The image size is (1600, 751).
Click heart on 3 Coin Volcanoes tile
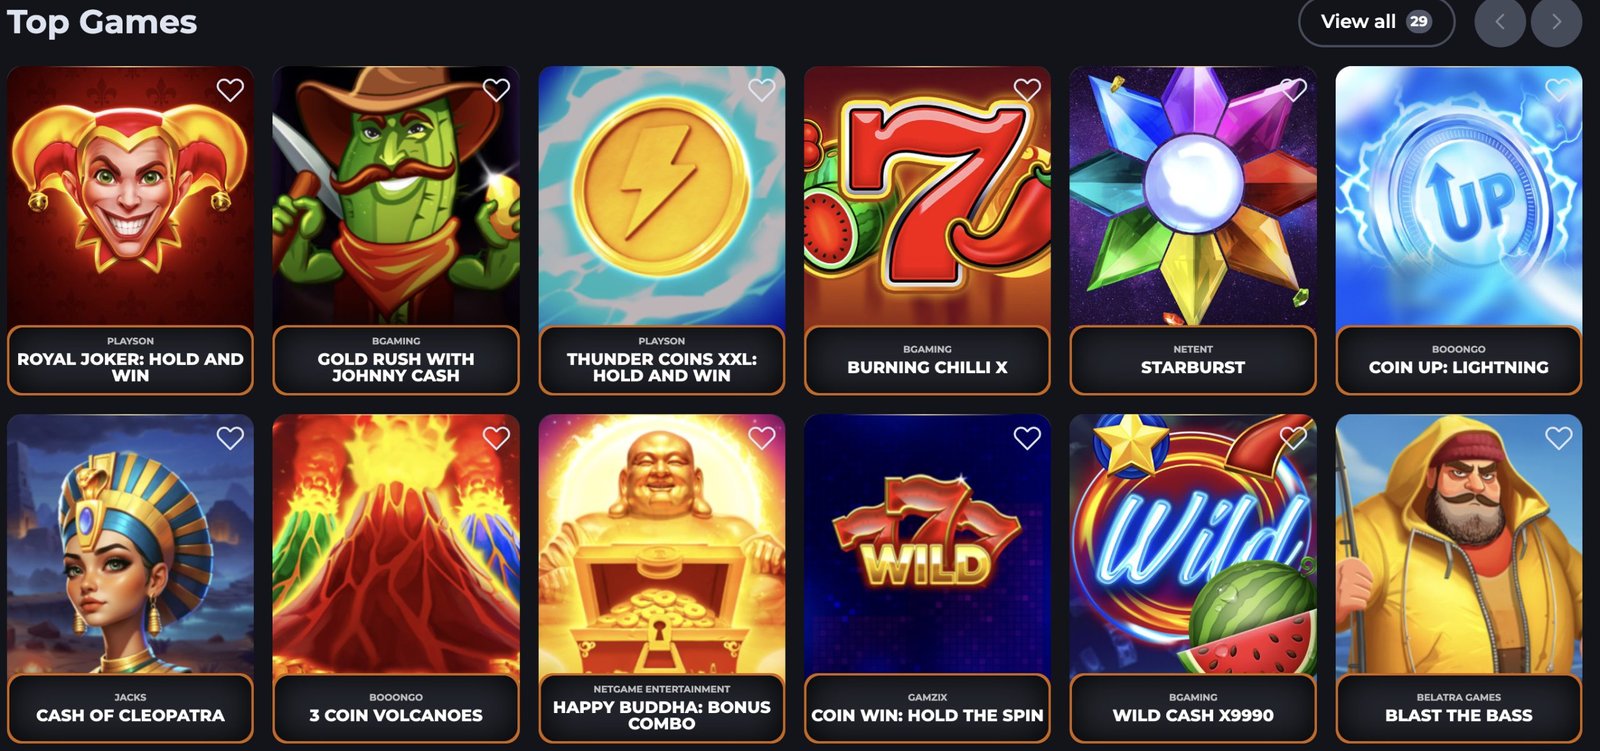pos(496,438)
